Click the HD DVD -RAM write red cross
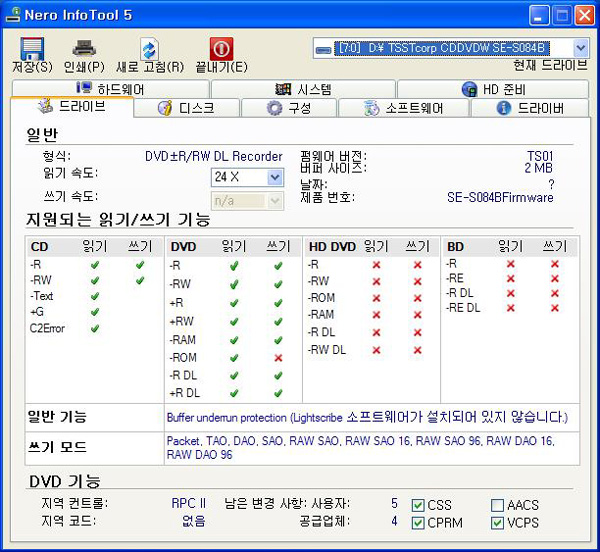 (417, 314)
